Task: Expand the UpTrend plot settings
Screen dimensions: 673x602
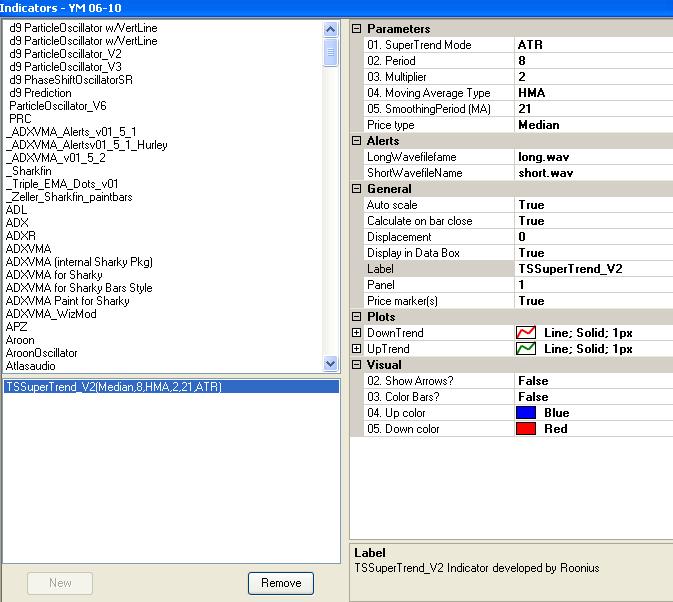Action: coord(356,349)
